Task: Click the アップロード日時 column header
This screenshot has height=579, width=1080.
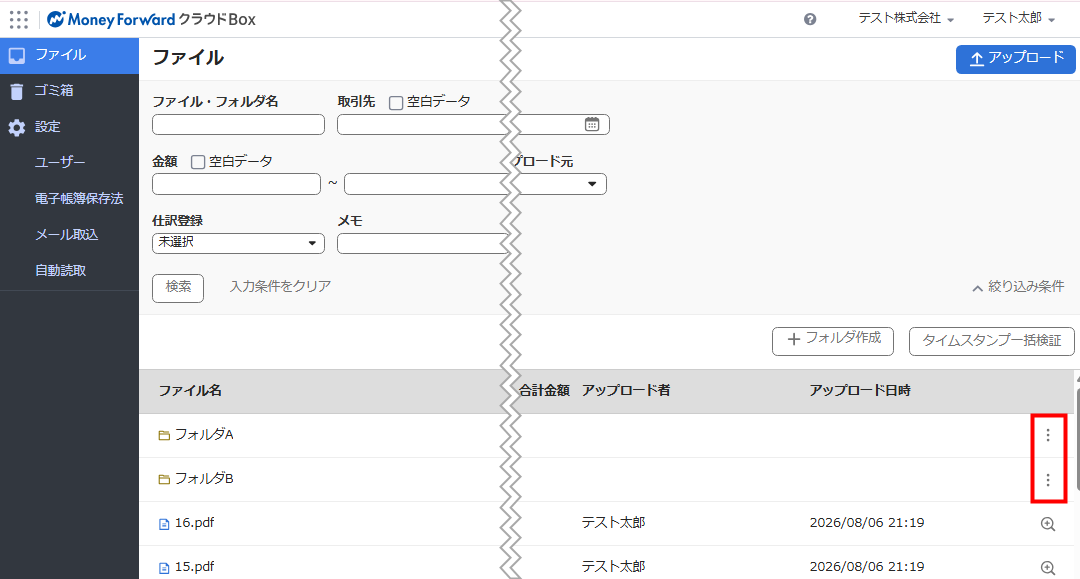Action: pos(860,390)
